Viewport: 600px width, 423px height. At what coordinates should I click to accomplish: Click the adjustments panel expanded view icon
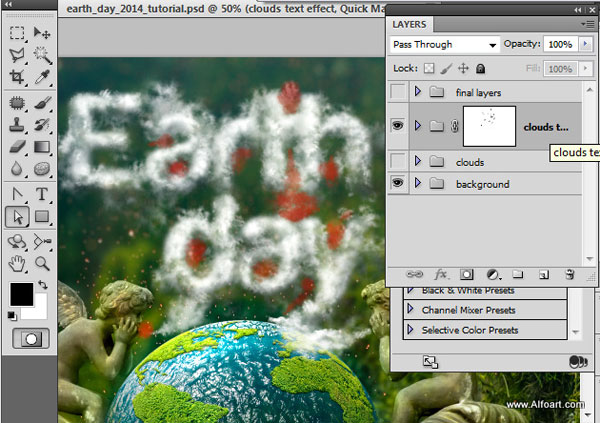pyautogui.click(x=430, y=362)
